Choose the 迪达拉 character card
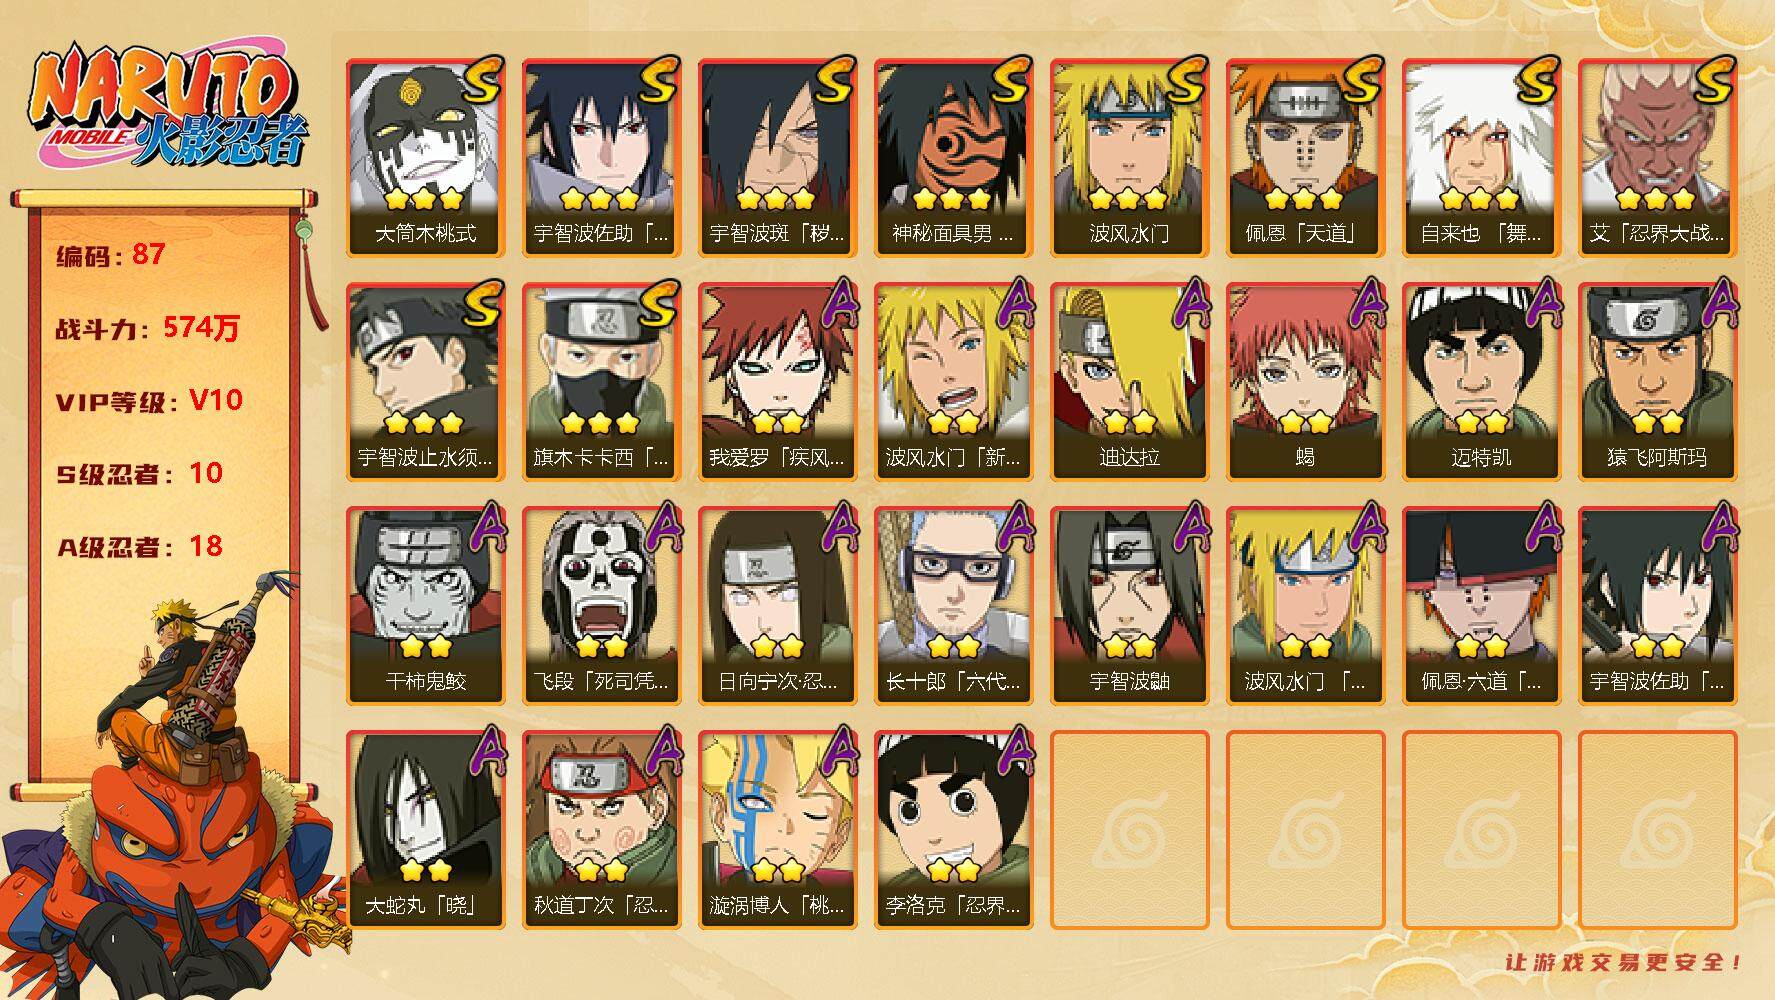 [x=1129, y=382]
